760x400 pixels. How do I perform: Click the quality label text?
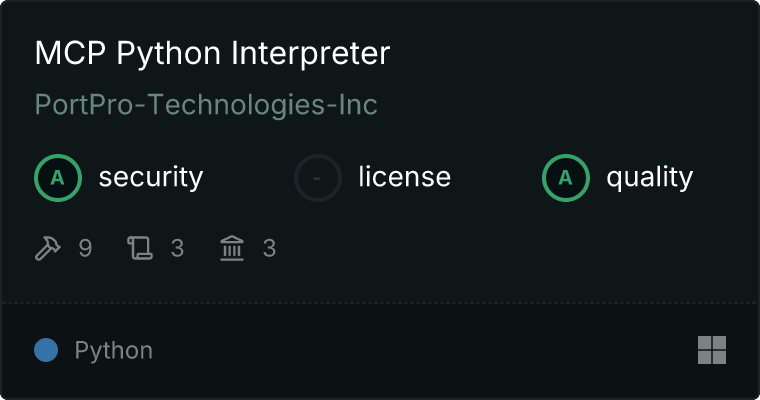click(649, 178)
